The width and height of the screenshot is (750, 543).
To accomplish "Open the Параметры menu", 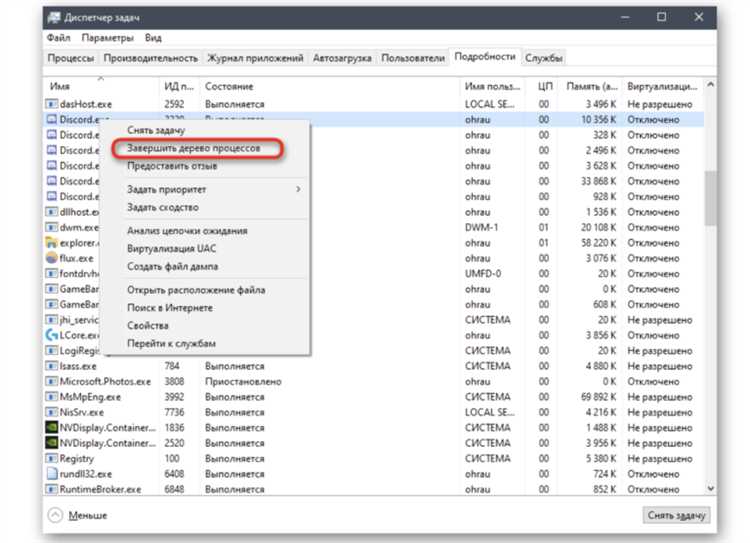I will click(108, 38).
